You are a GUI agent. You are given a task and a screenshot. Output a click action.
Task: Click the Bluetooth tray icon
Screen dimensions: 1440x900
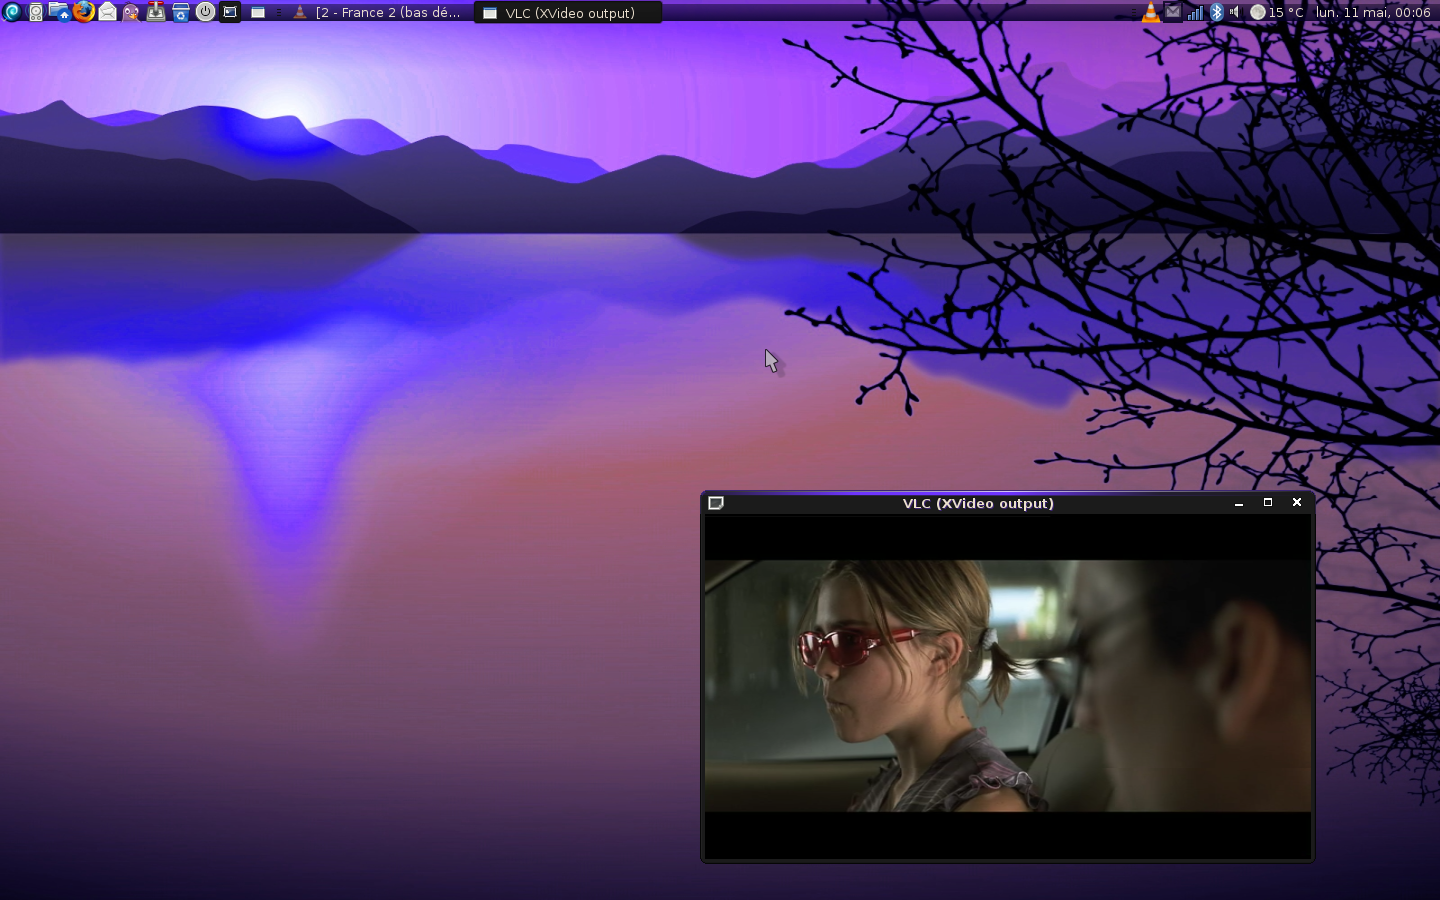[x=1217, y=12]
